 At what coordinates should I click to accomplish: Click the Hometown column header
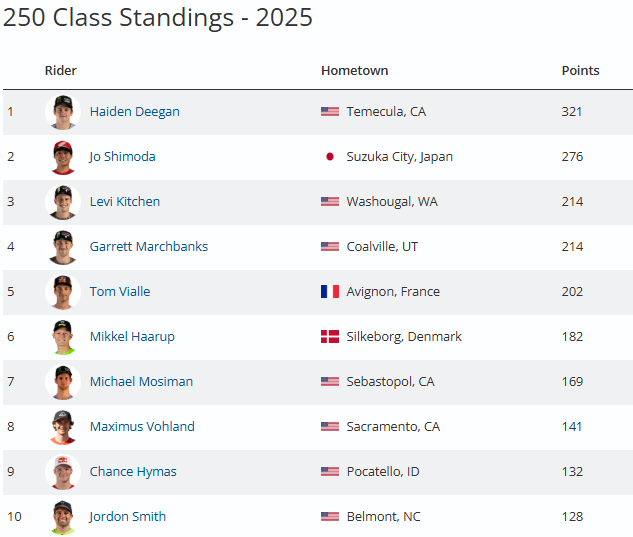(x=354, y=71)
